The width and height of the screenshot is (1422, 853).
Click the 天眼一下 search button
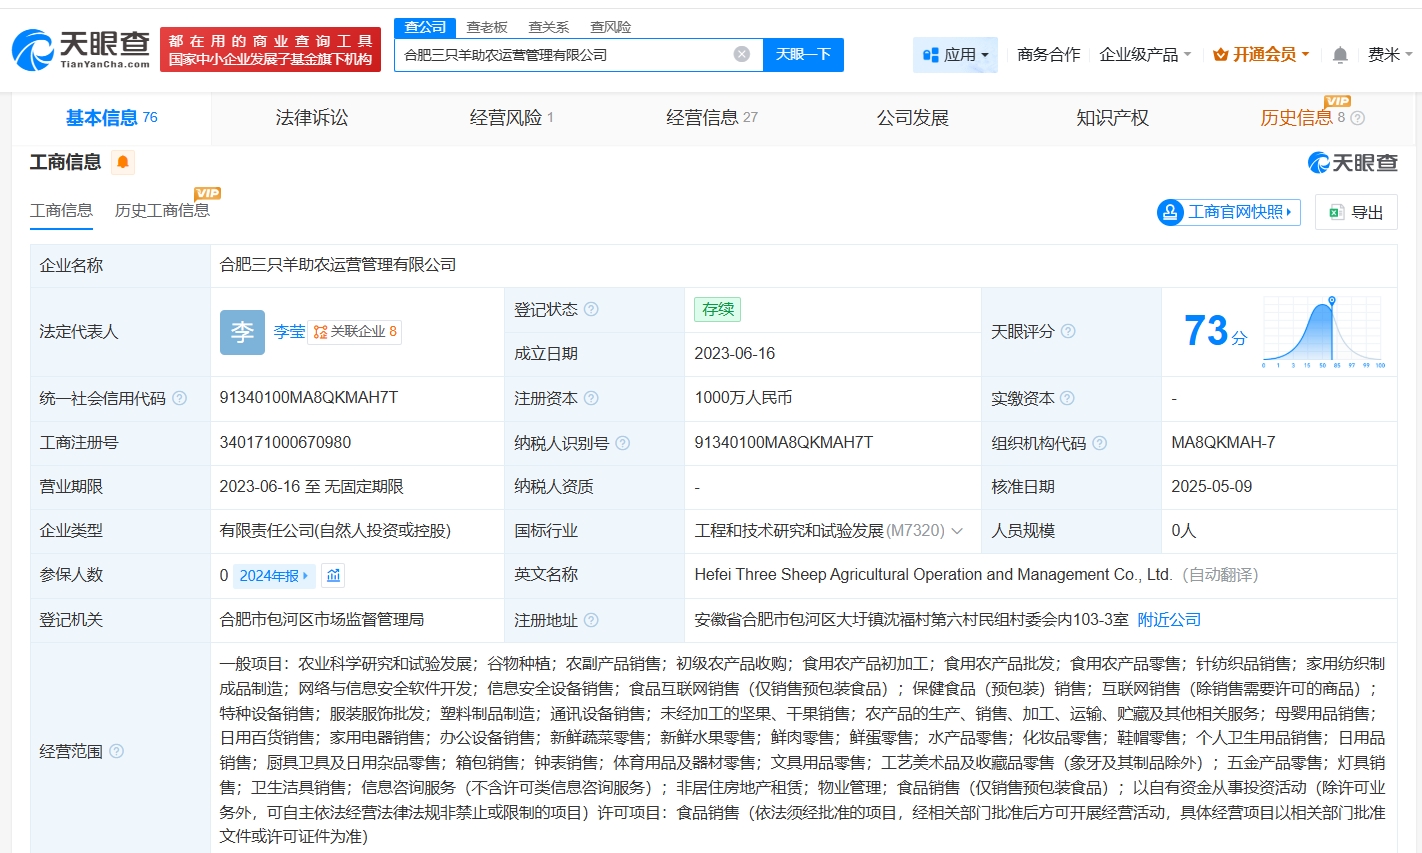point(803,54)
